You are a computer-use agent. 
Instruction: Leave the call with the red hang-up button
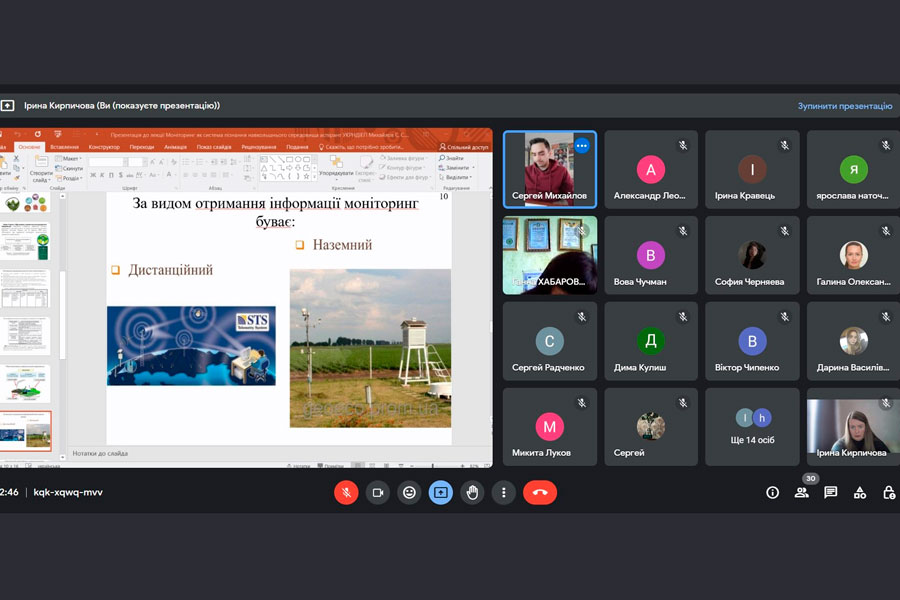tap(540, 493)
